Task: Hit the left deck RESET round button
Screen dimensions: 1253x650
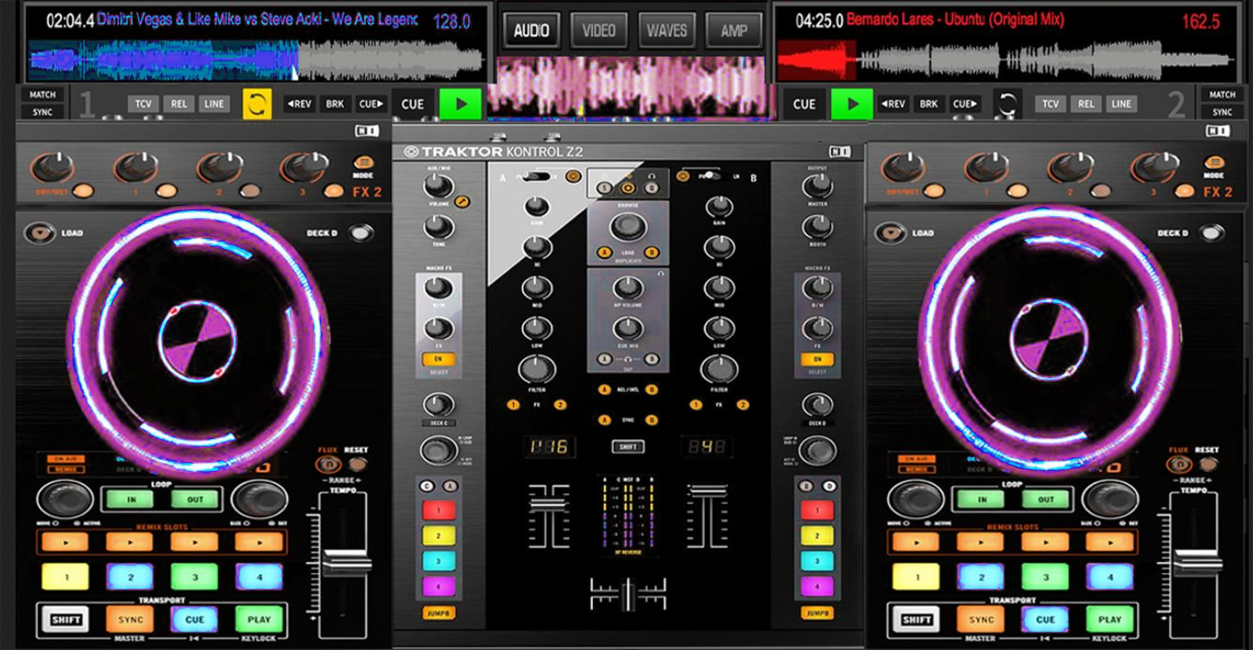Action: click(x=357, y=464)
